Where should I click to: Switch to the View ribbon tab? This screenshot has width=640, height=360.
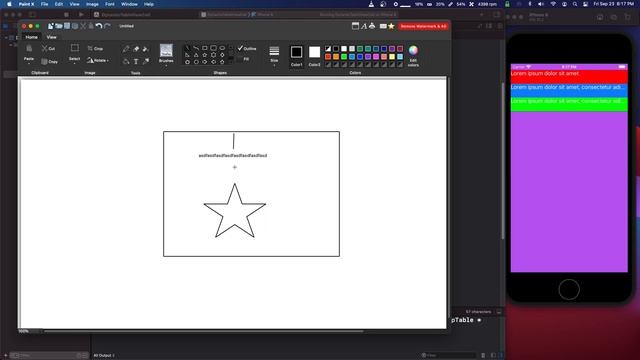(x=51, y=37)
